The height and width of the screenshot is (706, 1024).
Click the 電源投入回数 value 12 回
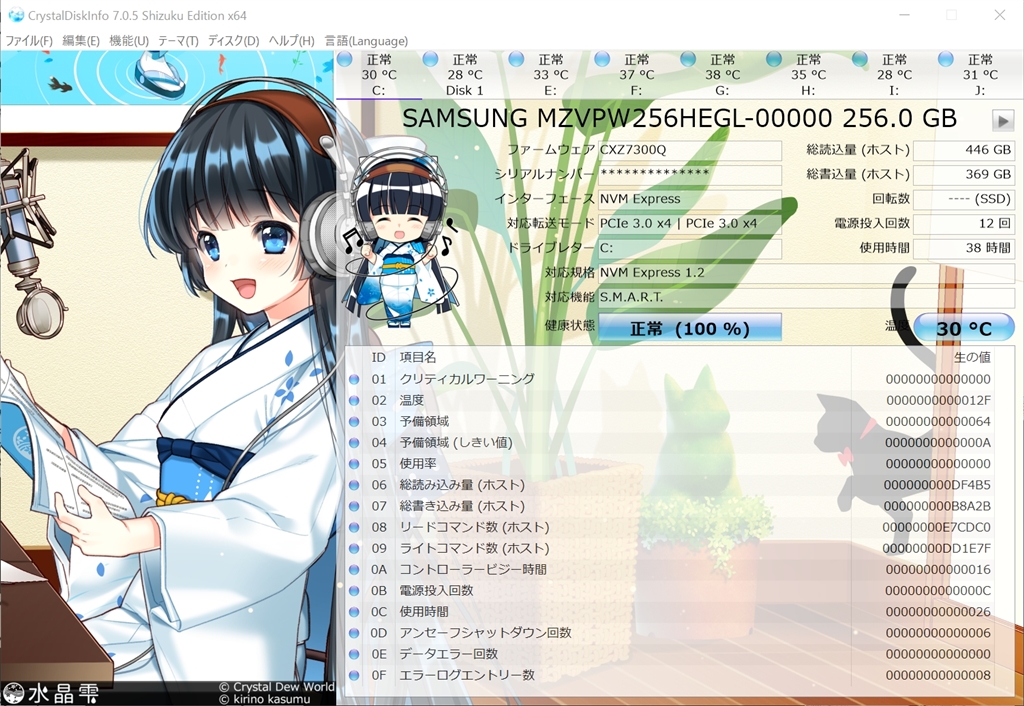(x=964, y=223)
